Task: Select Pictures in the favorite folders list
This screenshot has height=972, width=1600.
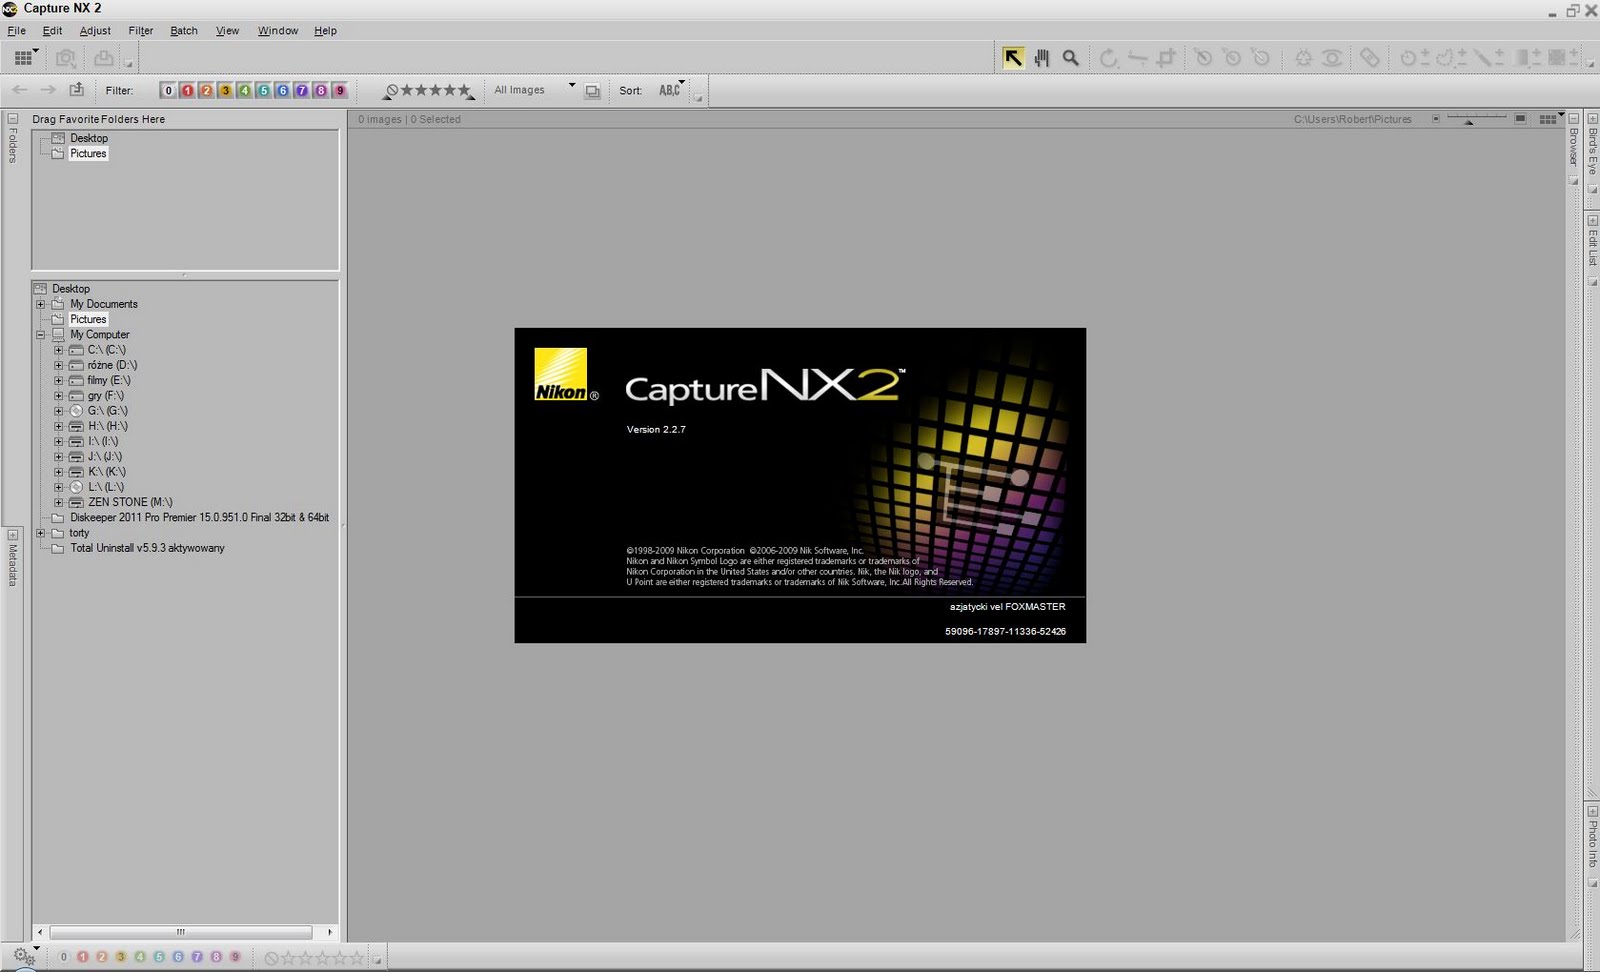Action: point(88,154)
